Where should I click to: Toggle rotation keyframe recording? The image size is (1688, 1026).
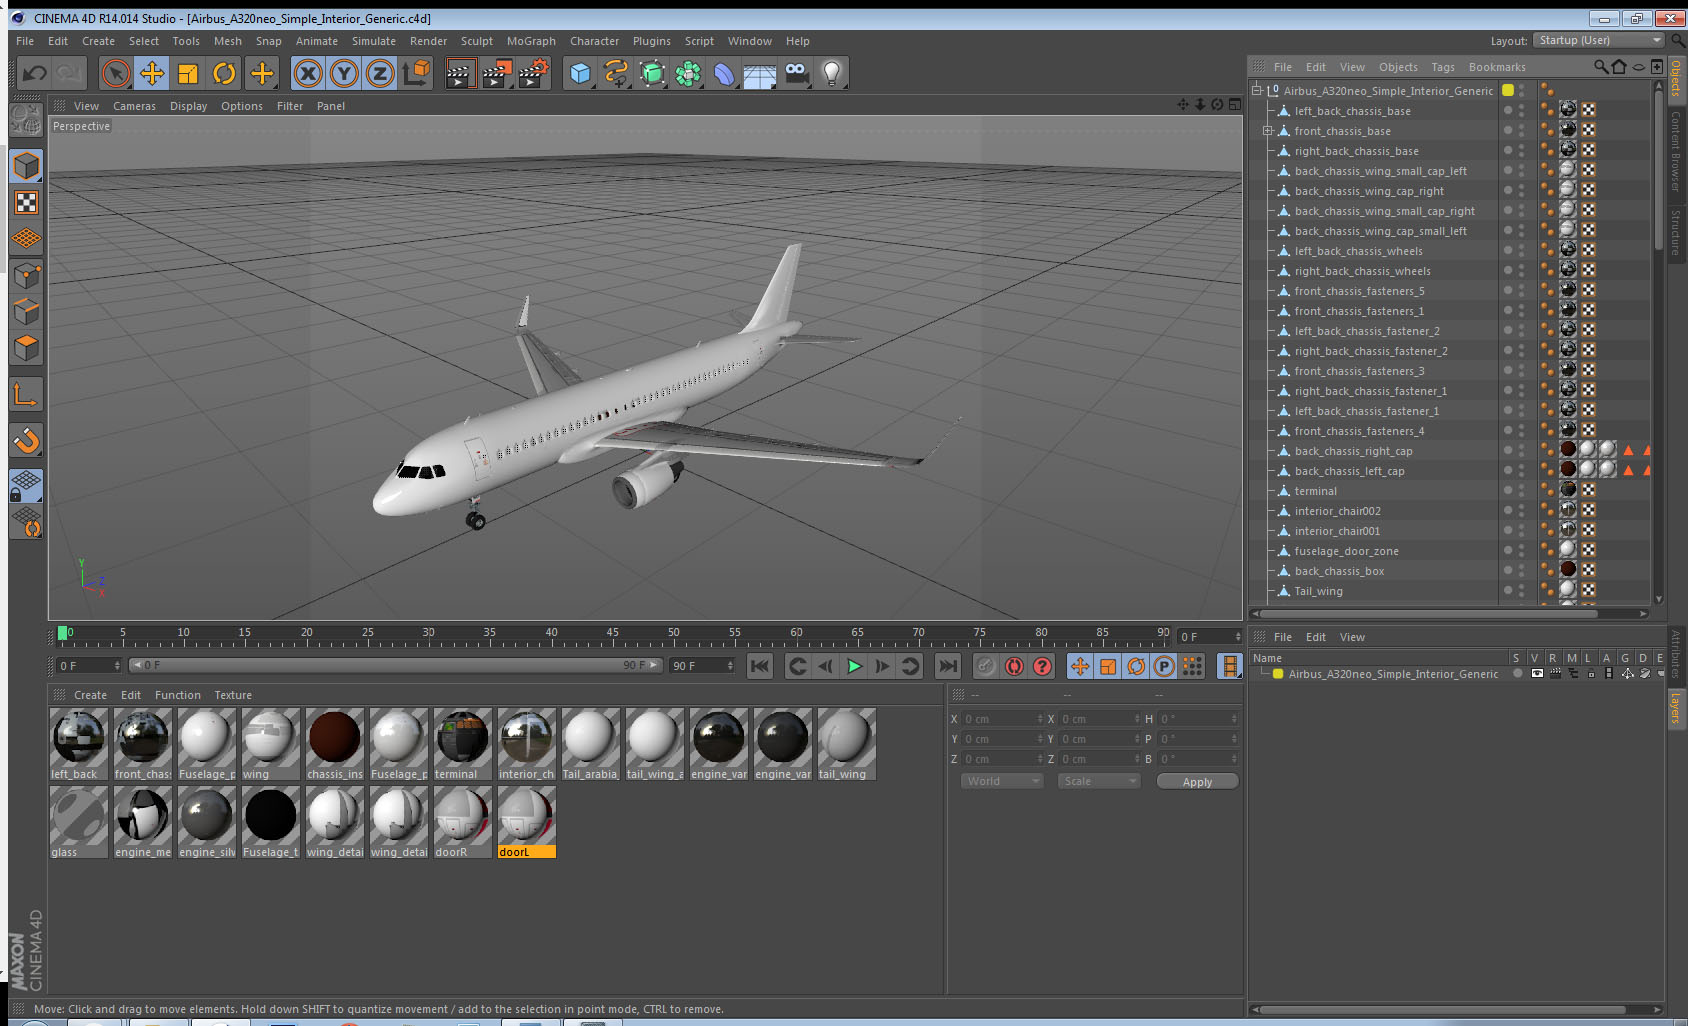coord(1136,666)
